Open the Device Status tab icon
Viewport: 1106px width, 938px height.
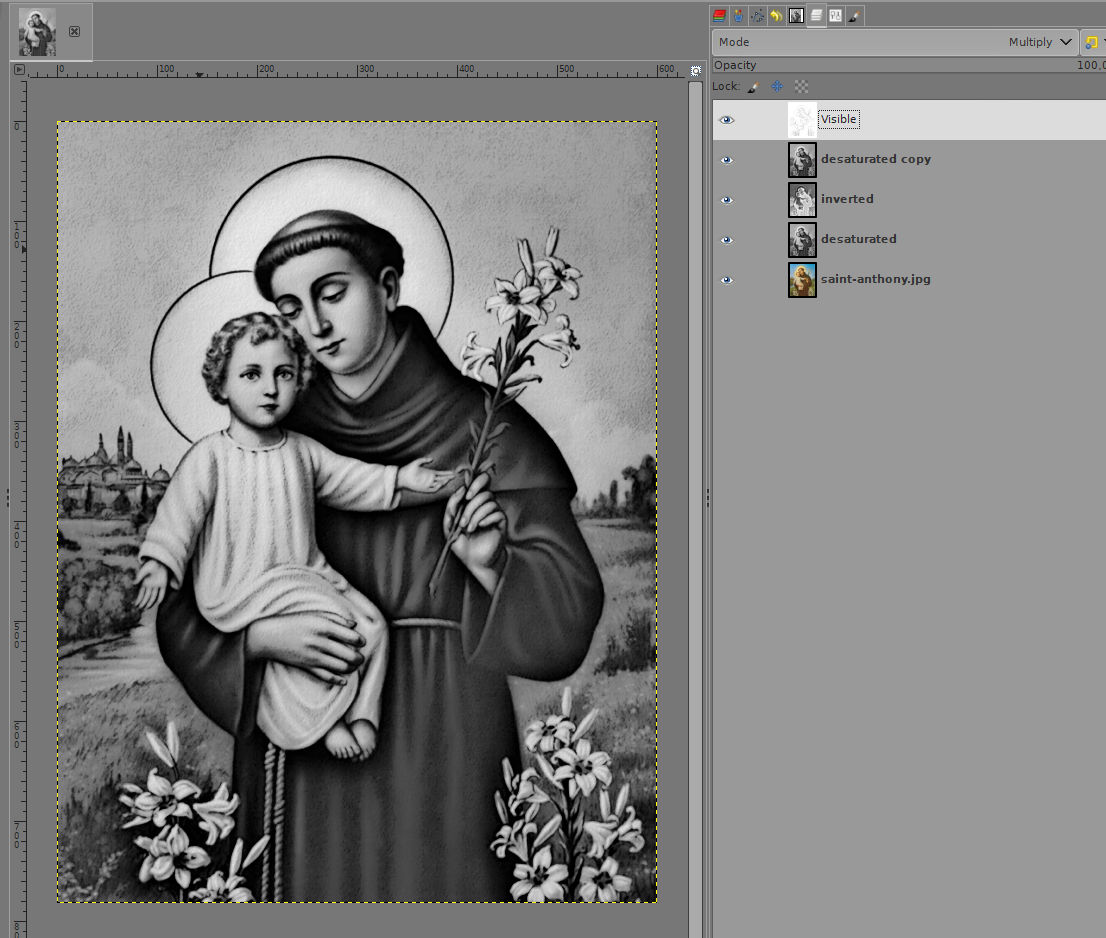(738, 15)
